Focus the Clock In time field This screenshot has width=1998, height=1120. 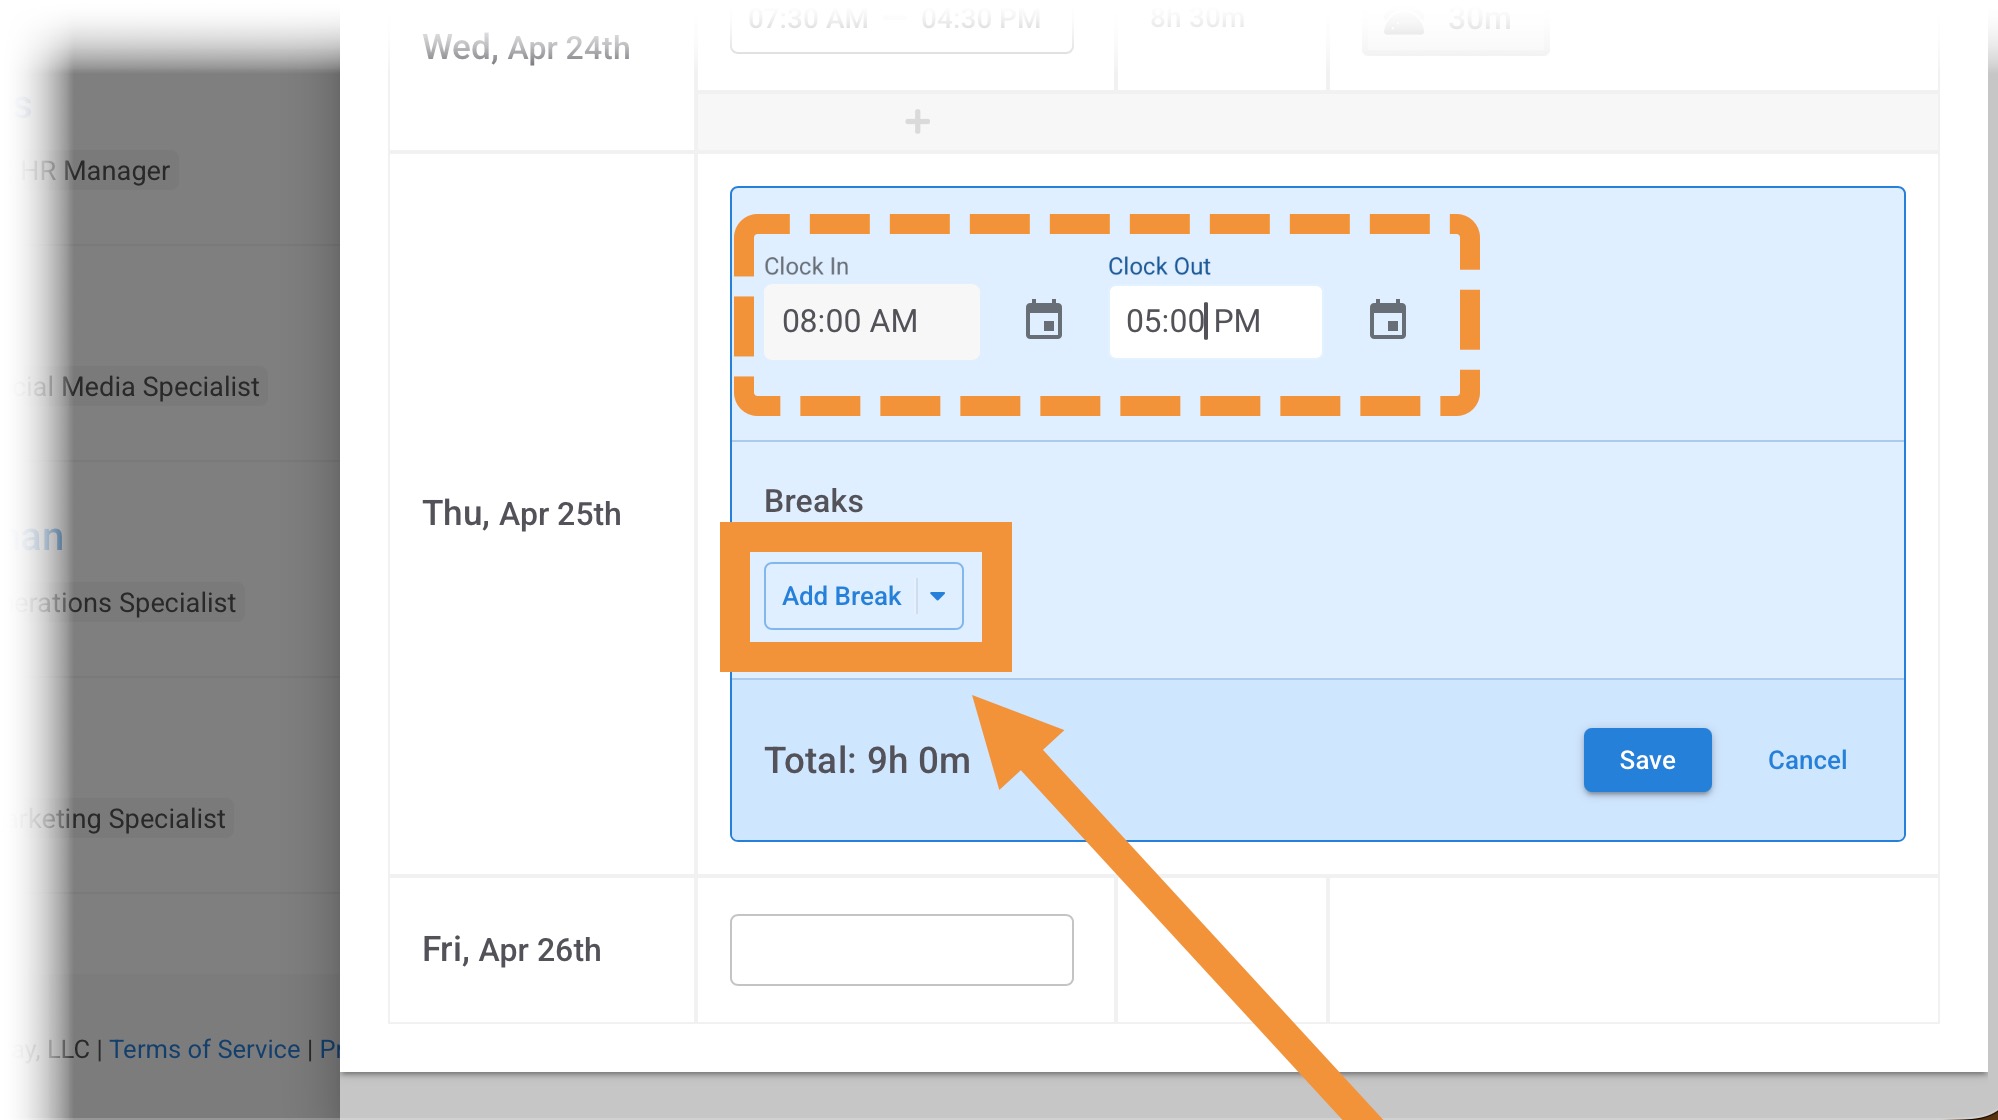(871, 321)
